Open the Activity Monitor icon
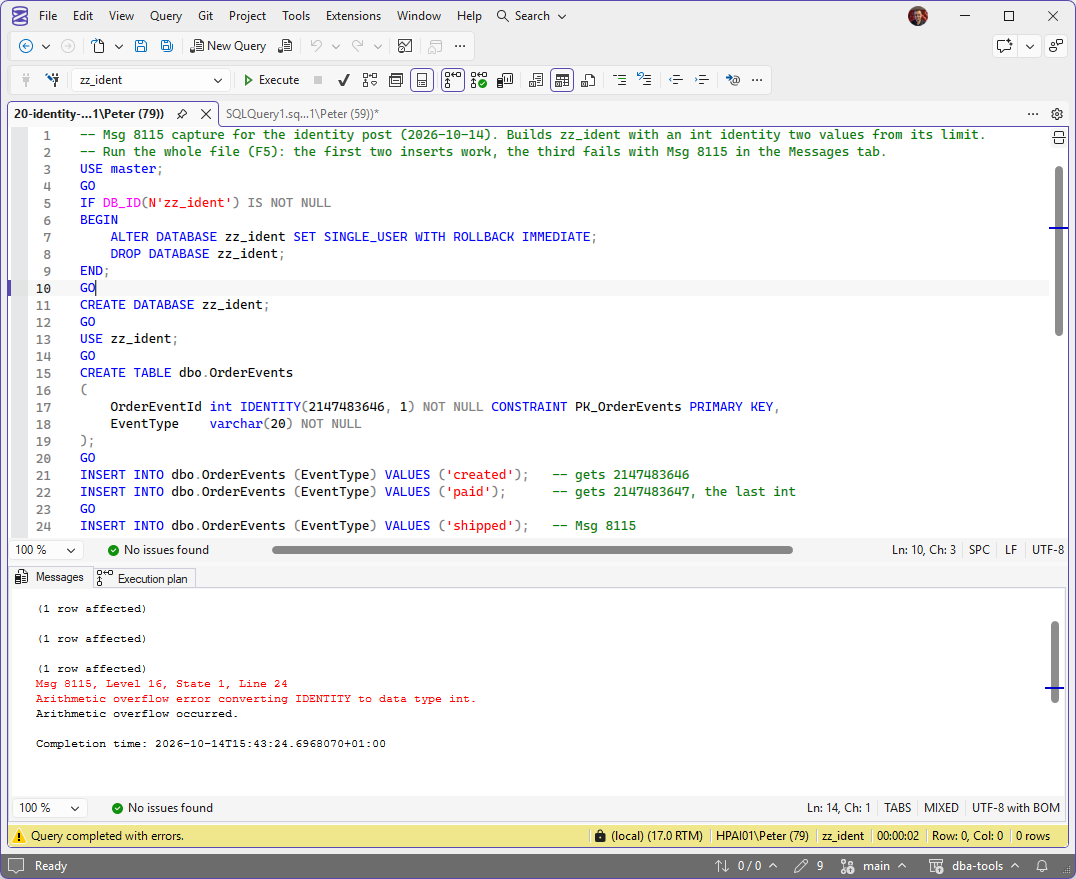The image size is (1076, 879). [405, 46]
